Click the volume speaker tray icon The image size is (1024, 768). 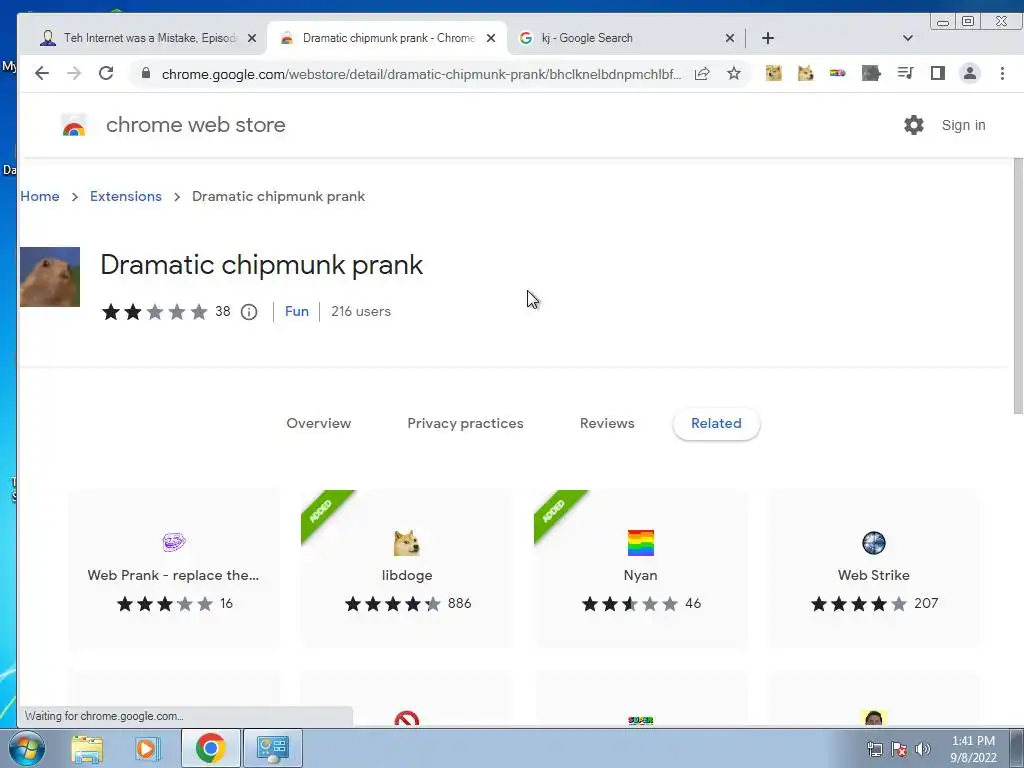tap(923, 749)
